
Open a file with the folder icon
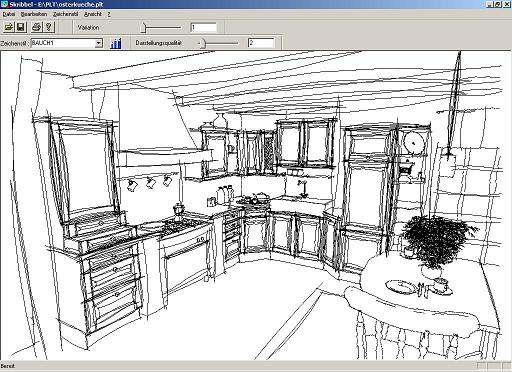[x=8, y=27]
